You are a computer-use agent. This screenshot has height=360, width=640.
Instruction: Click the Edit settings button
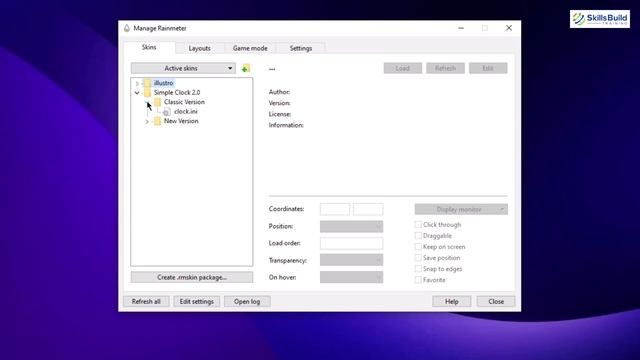tap(197, 302)
